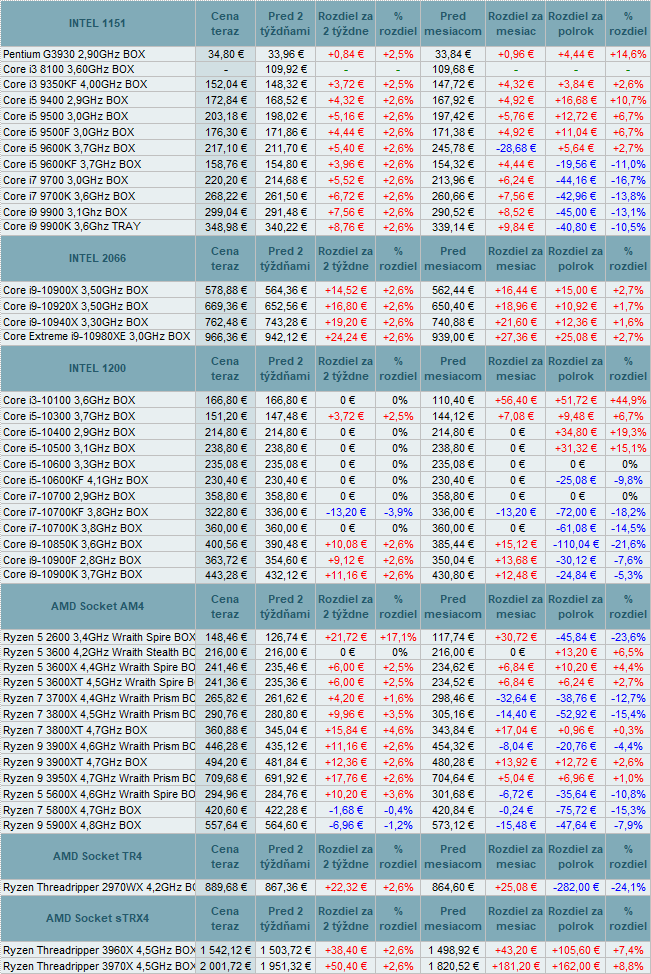Click Core i5-10400 half-year difference +34,80 €

click(575, 432)
